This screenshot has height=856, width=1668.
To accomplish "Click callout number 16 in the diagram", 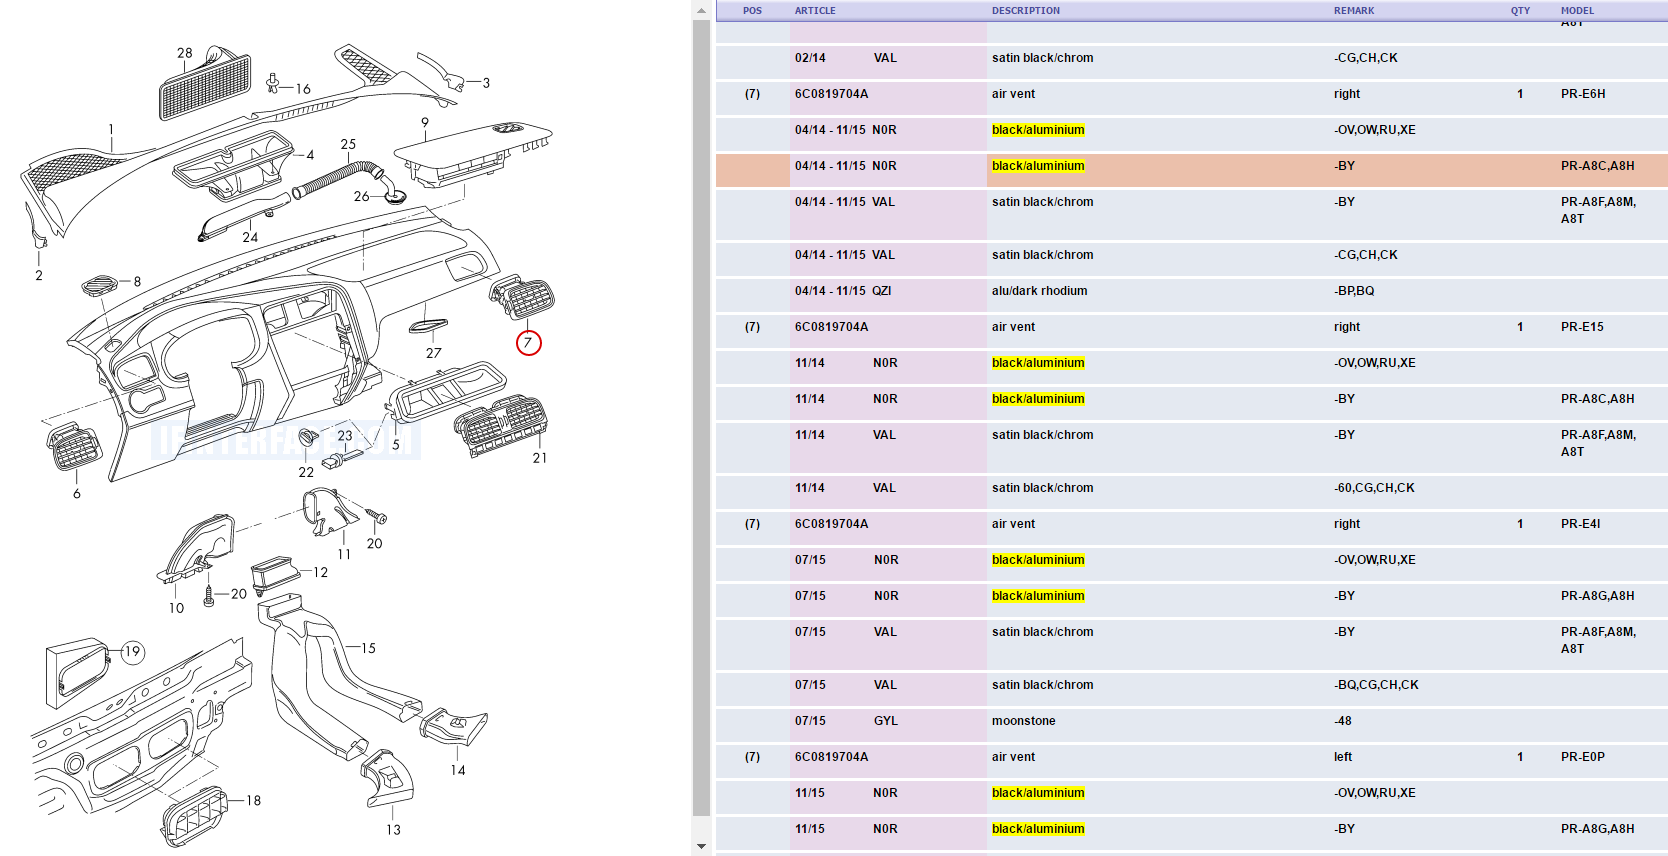I will (303, 89).
